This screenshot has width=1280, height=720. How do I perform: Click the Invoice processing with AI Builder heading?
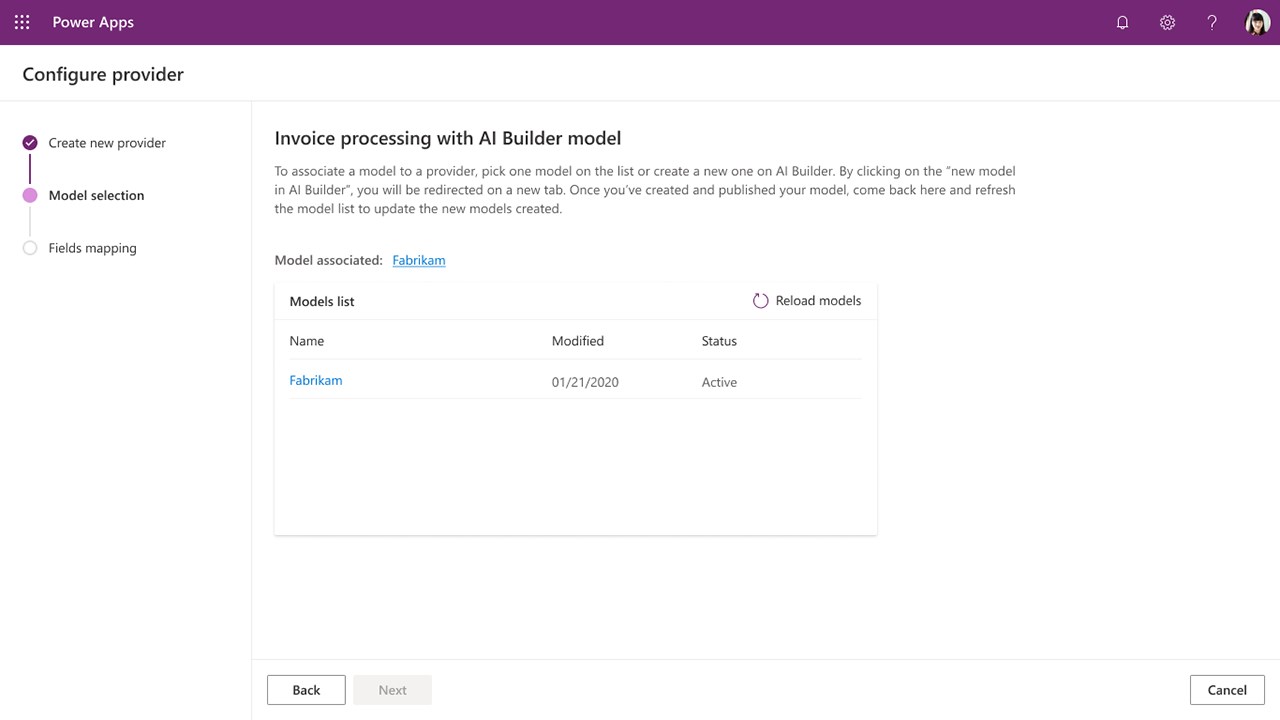click(x=448, y=138)
